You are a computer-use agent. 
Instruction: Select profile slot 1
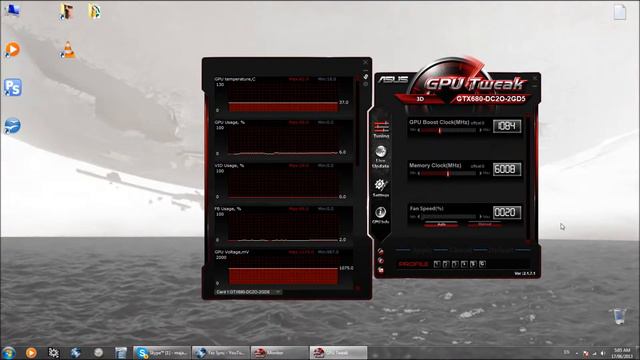coord(437,264)
